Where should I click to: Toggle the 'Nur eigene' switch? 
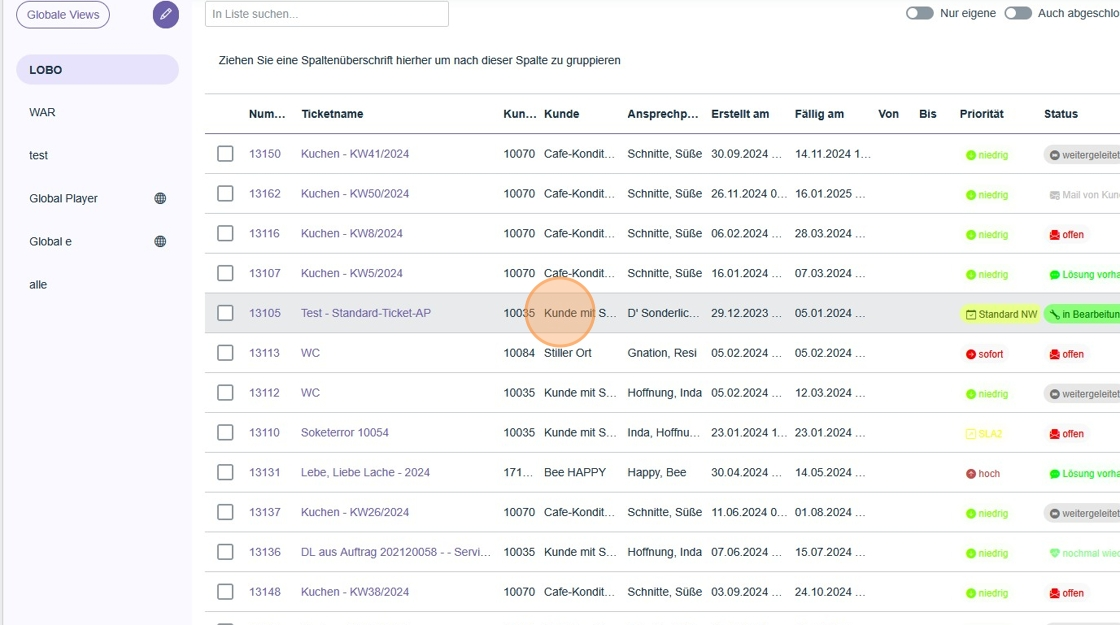point(919,14)
